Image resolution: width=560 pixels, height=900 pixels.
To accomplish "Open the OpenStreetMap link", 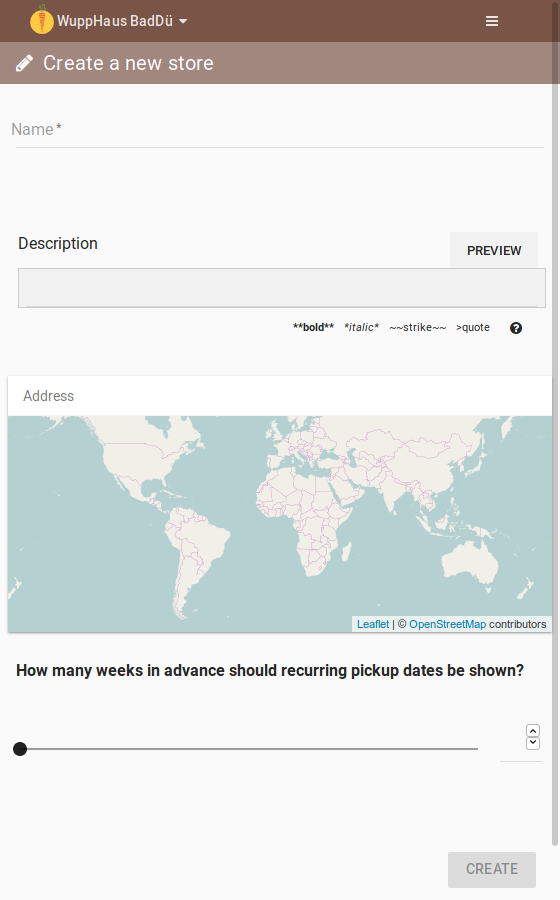I will click(448, 624).
